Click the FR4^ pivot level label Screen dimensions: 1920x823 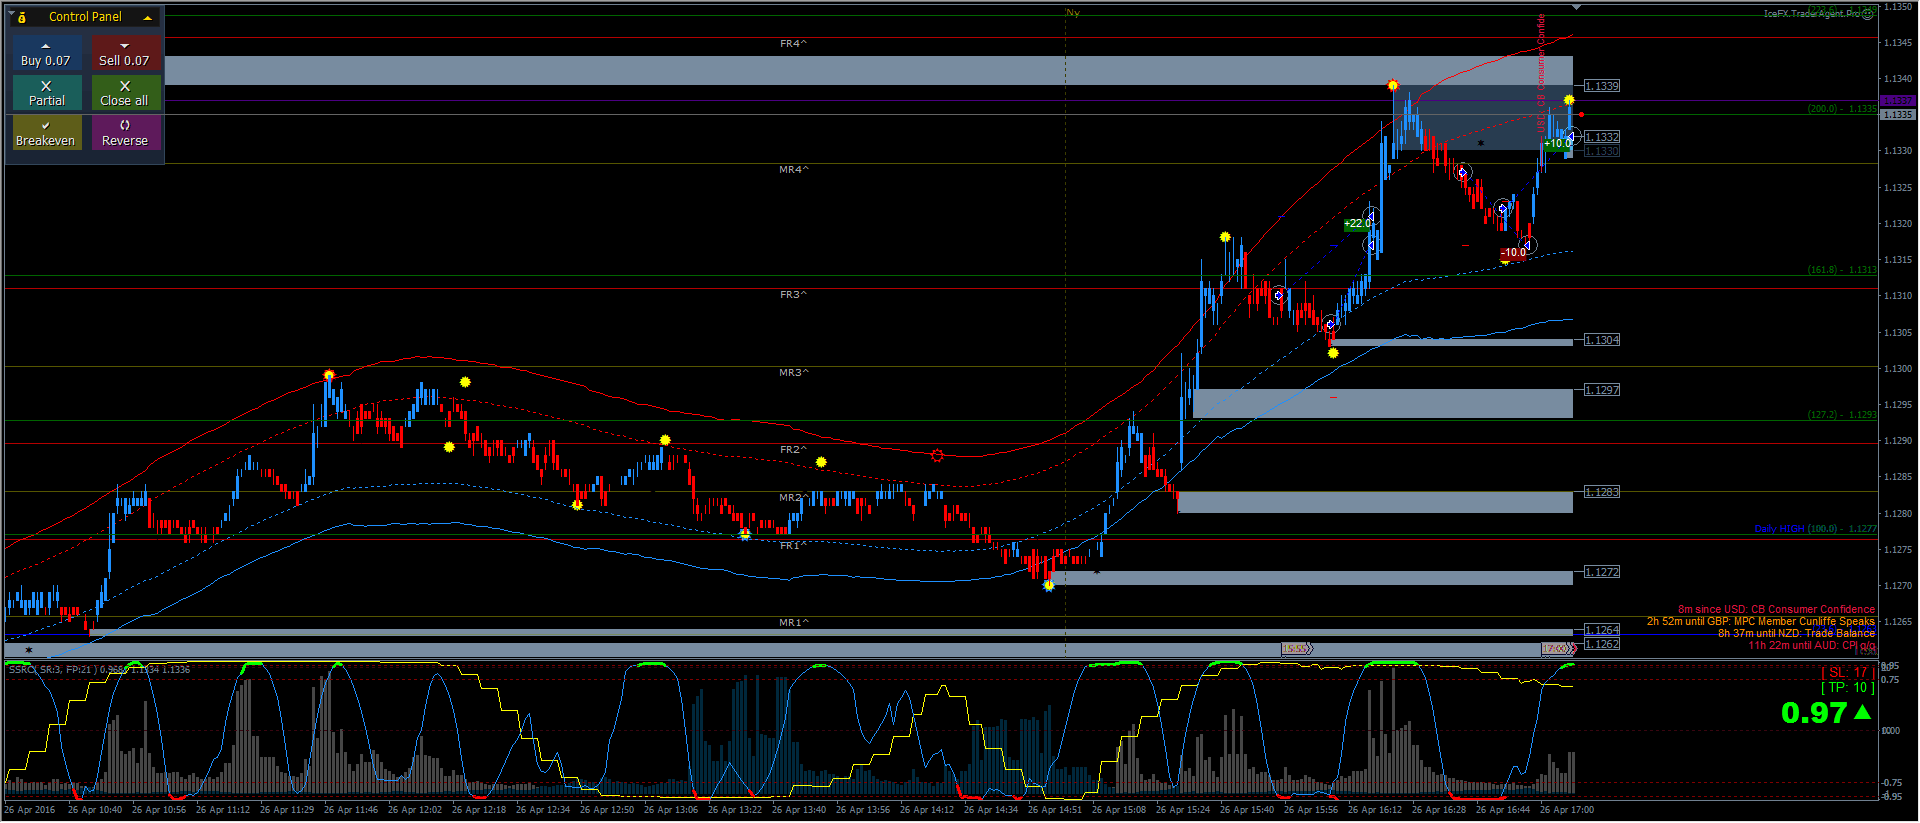793,44
